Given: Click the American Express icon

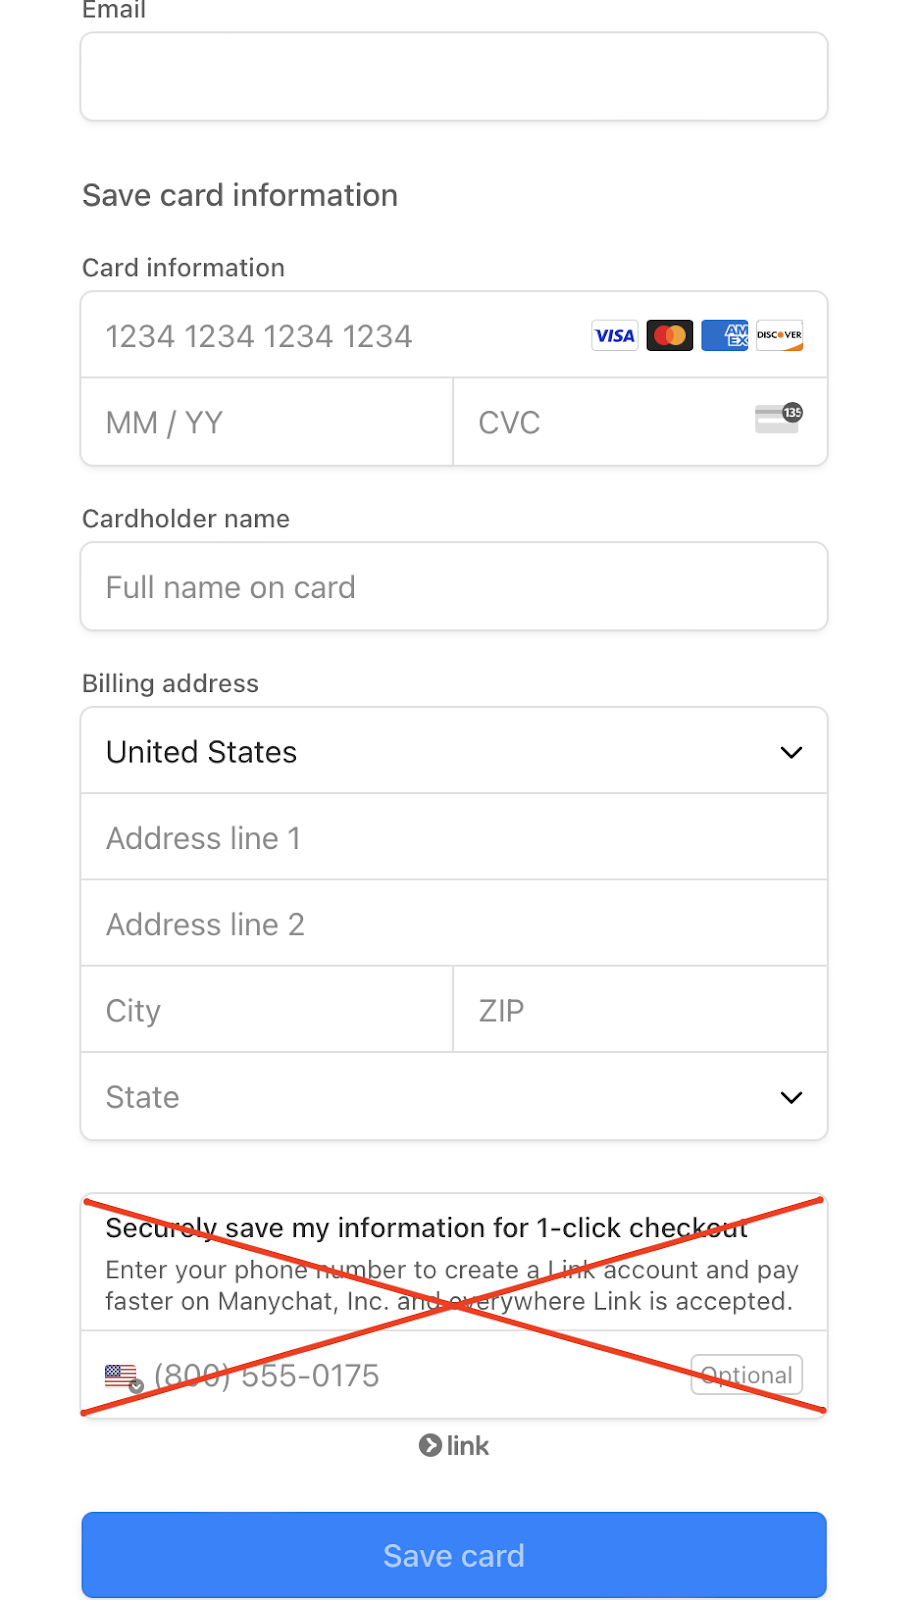Looking at the screenshot, I should coord(725,336).
